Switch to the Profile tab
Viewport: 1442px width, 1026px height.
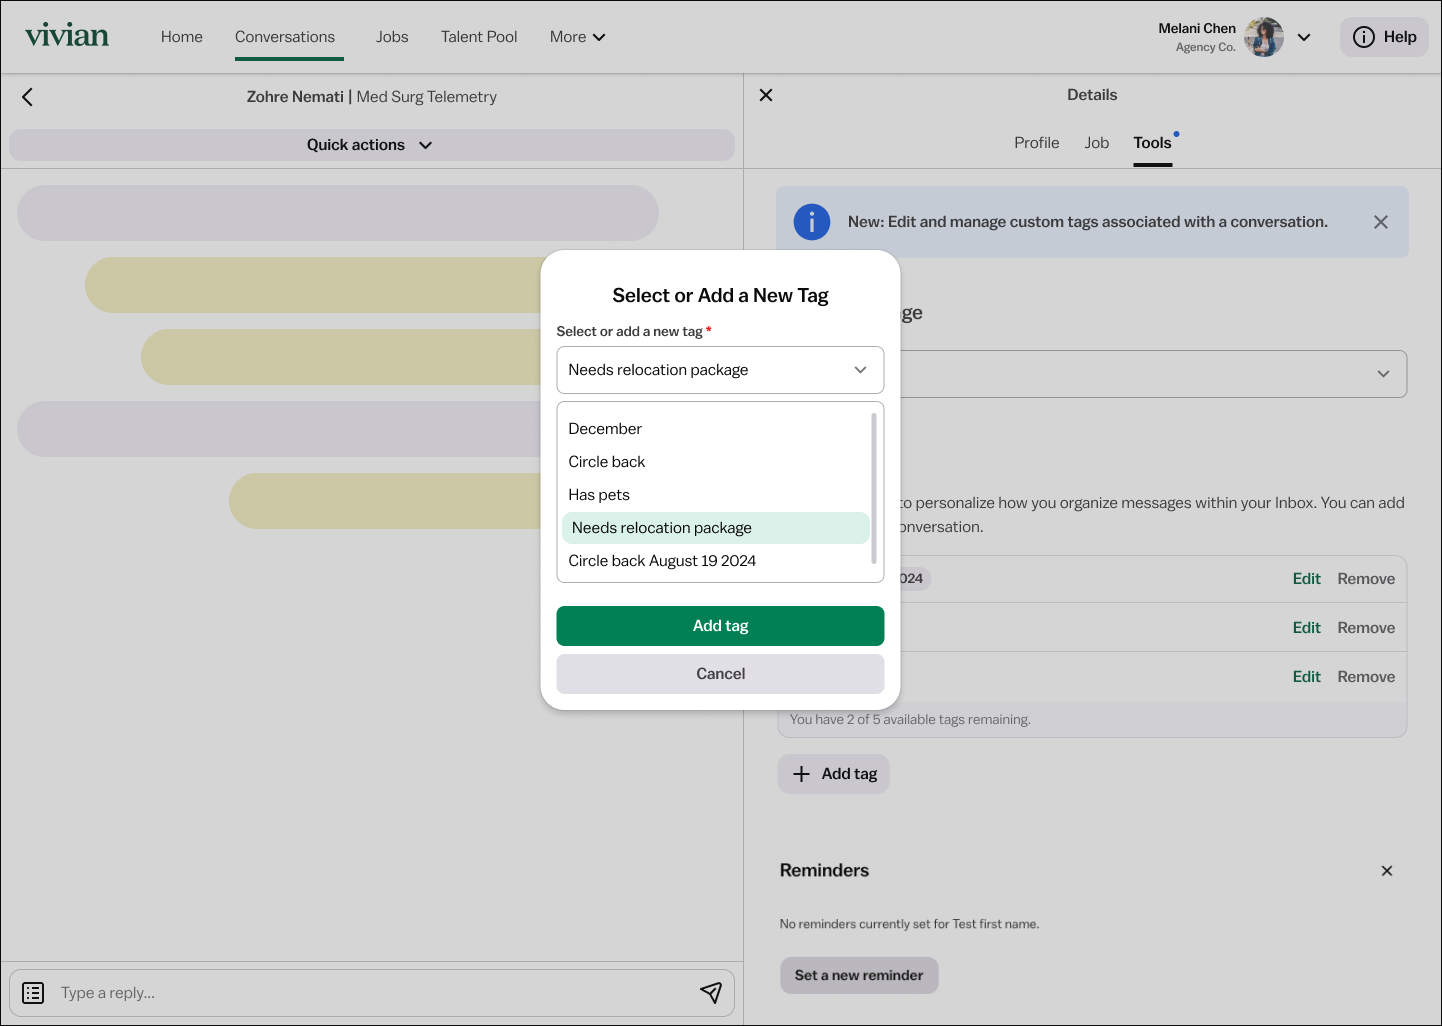(1036, 143)
